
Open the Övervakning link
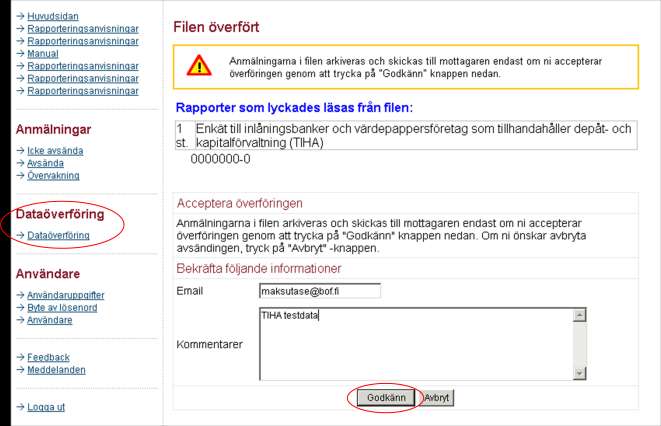(x=53, y=175)
